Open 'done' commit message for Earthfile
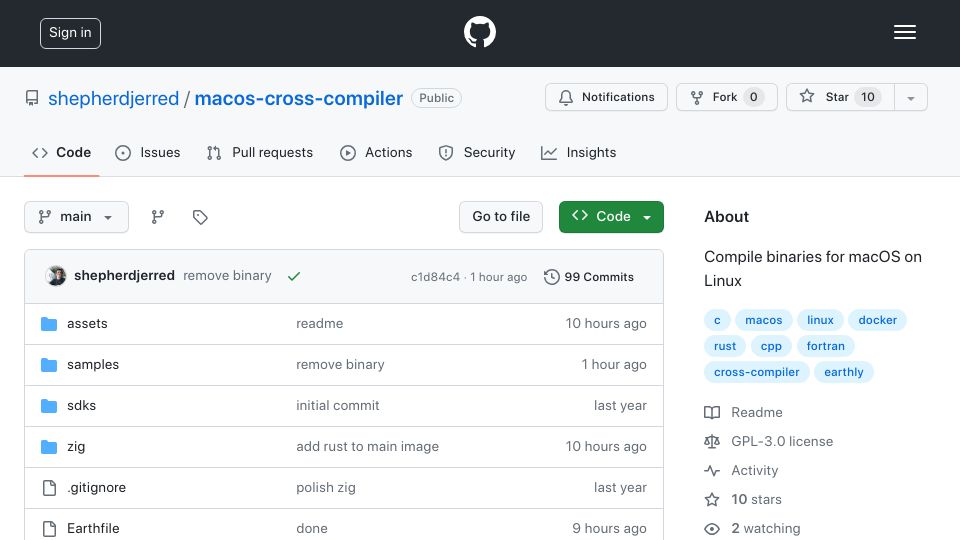The width and height of the screenshot is (960, 540). (312, 528)
